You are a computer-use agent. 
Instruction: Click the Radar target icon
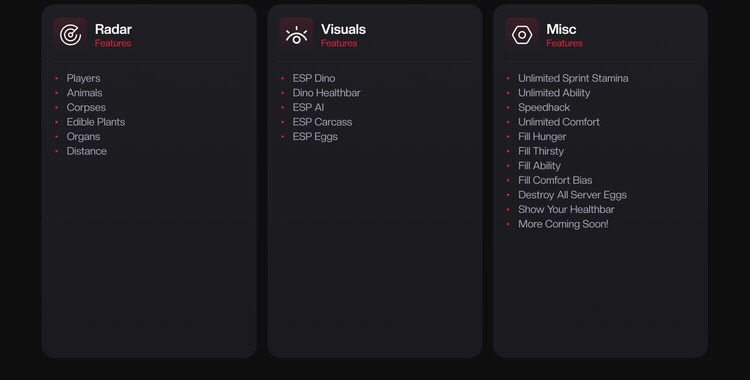coord(70,35)
